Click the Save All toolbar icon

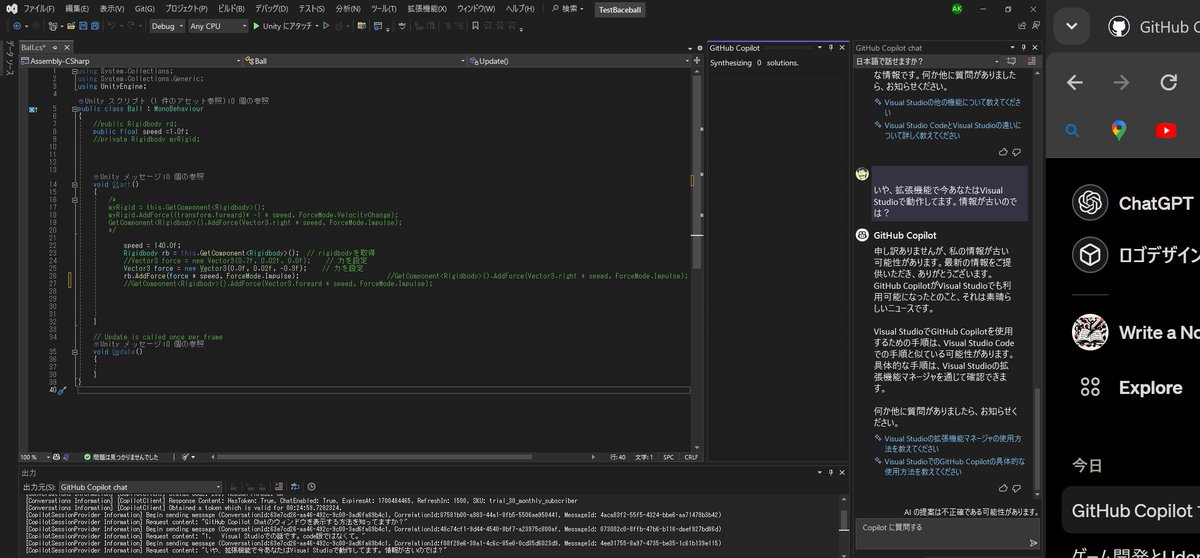pos(95,25)
